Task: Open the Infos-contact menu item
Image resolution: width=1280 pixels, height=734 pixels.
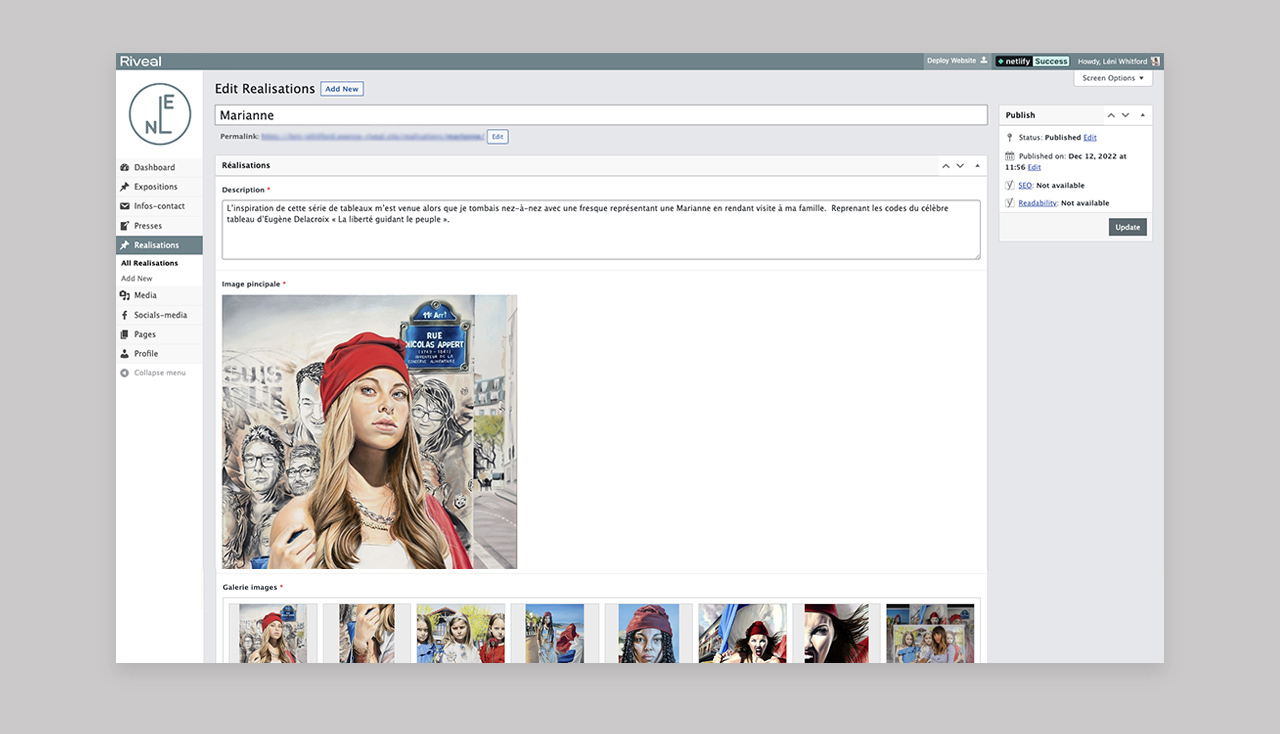Action: pos(159,206)
